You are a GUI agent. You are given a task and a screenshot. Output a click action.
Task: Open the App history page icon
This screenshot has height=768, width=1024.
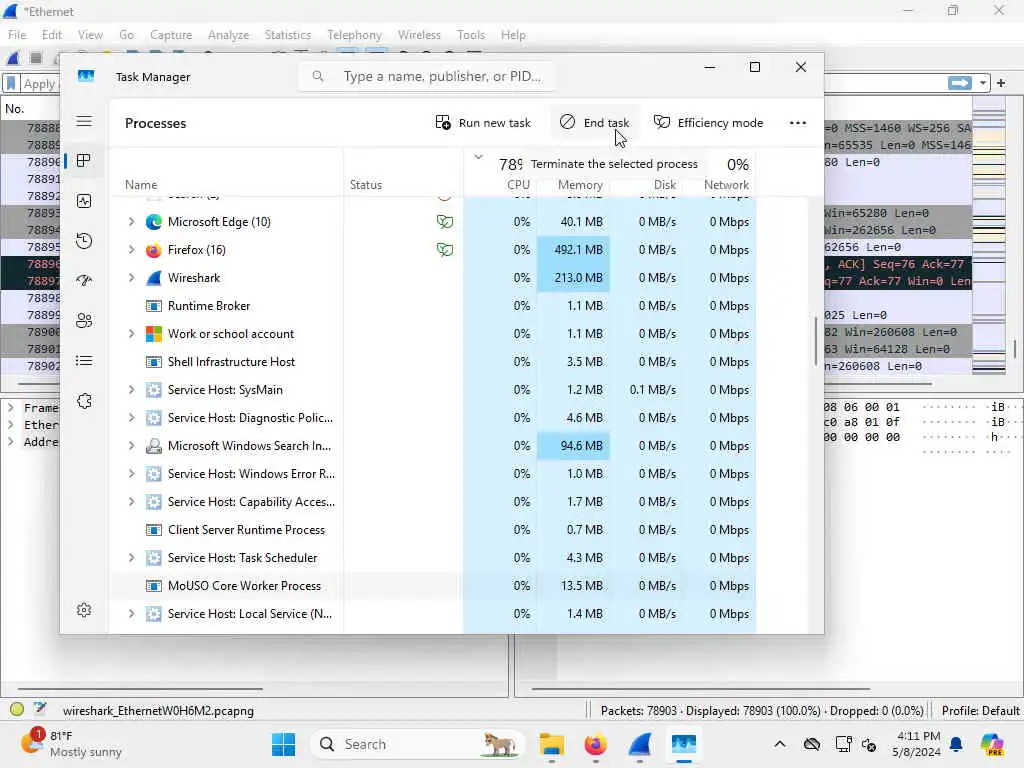pyautogui.click(x=84, y=241)
